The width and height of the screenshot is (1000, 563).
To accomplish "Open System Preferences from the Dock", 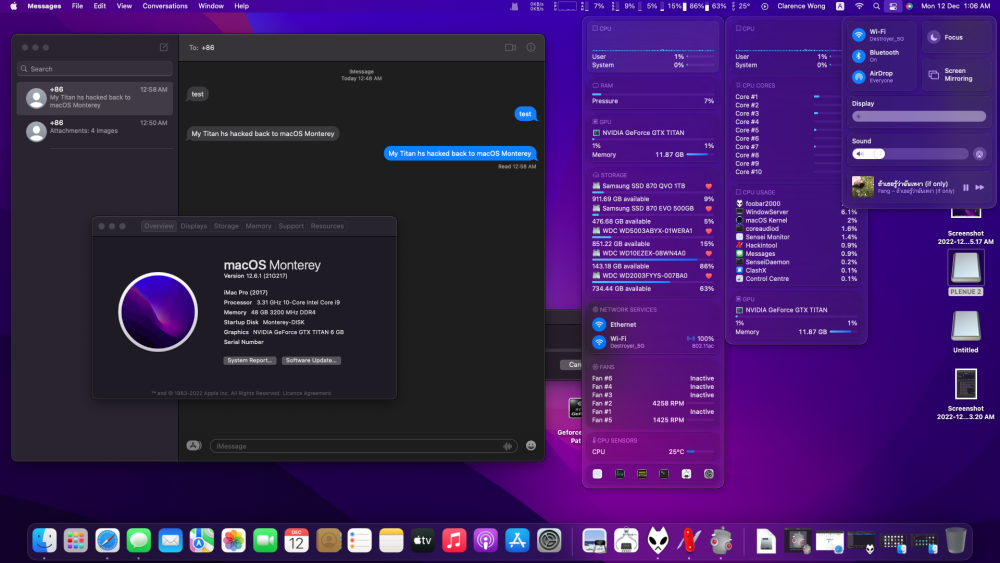I will point(548,541).
